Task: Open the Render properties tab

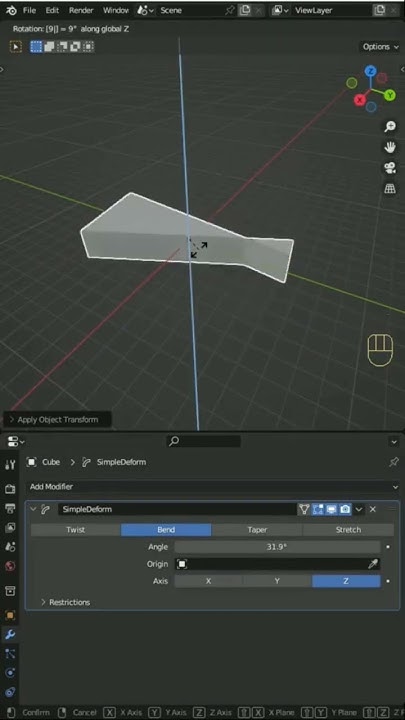Action: pyautogui.click(x=10, y=489)
